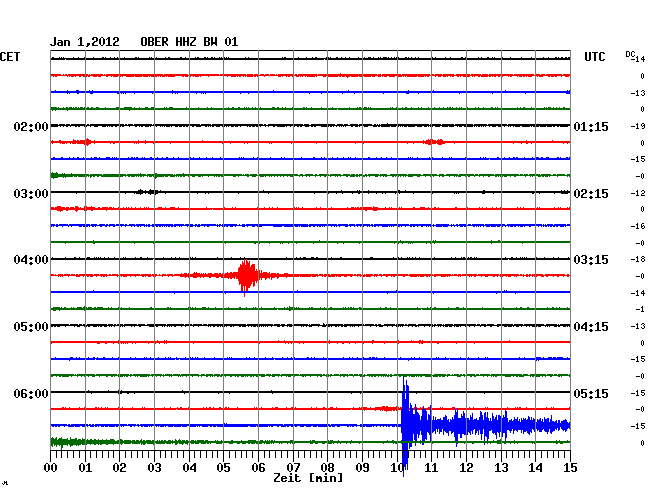Click the "09" minute tick label
The height and width of the screenshot is (494, 650).
click(x=362, y=468)
